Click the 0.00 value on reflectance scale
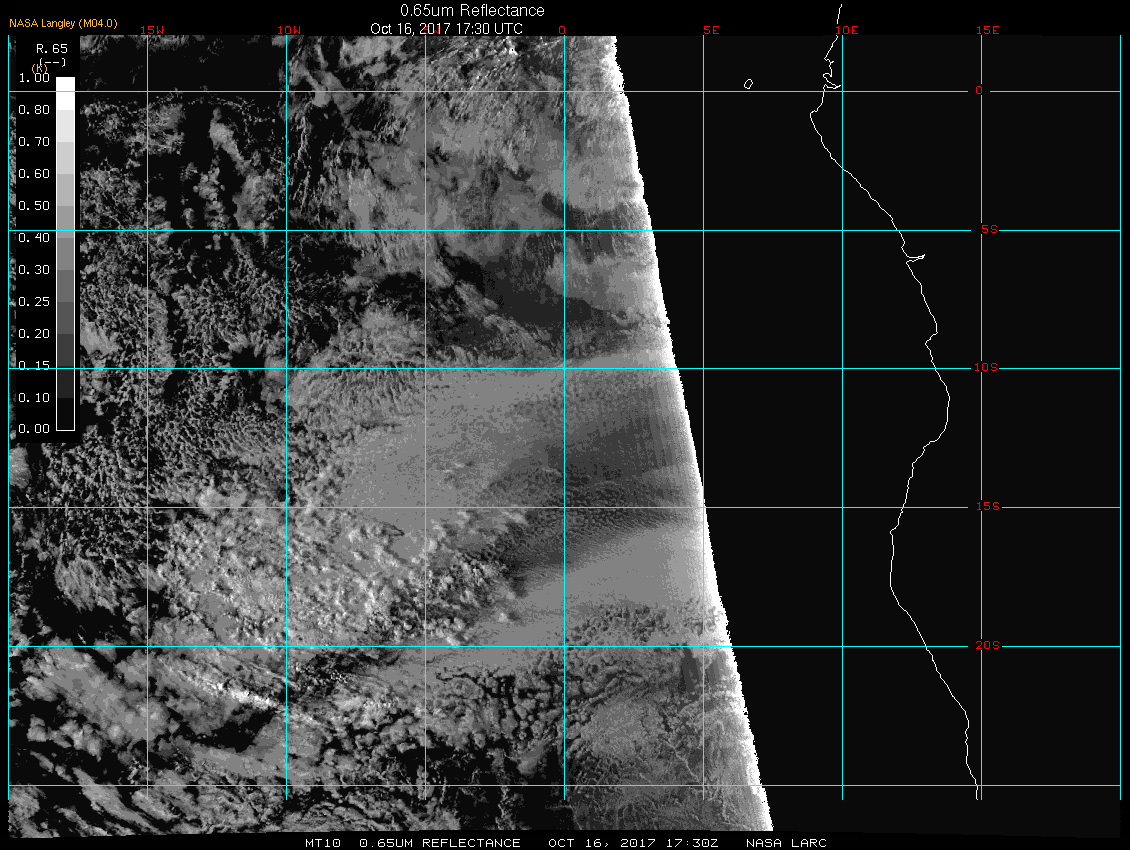Screen dimensions: 1130x850 [34, 429]
